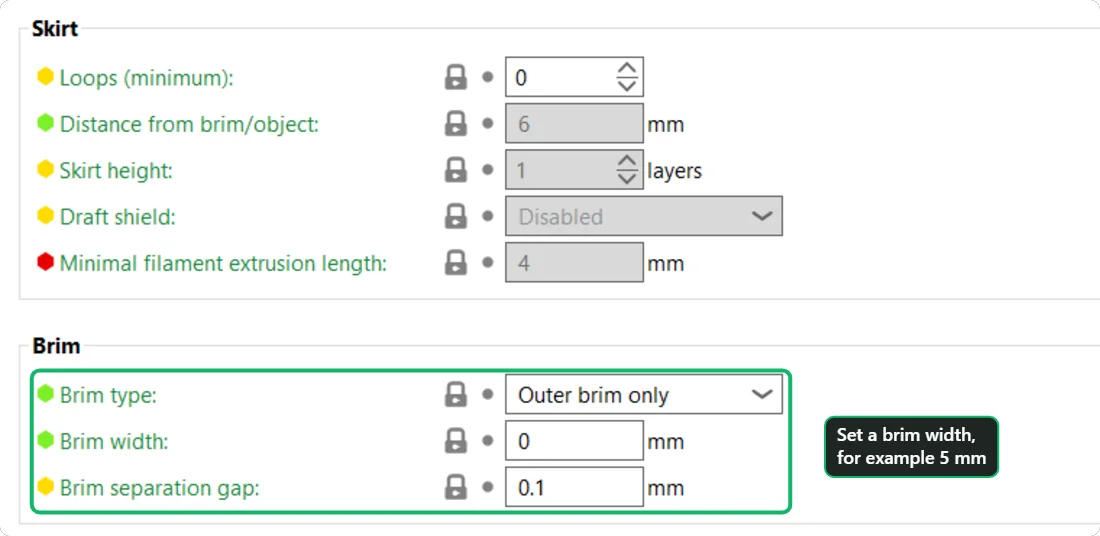1100x536 pixels.
Task: Click the lock icon beside Skirt height
Action: (455, 170)
